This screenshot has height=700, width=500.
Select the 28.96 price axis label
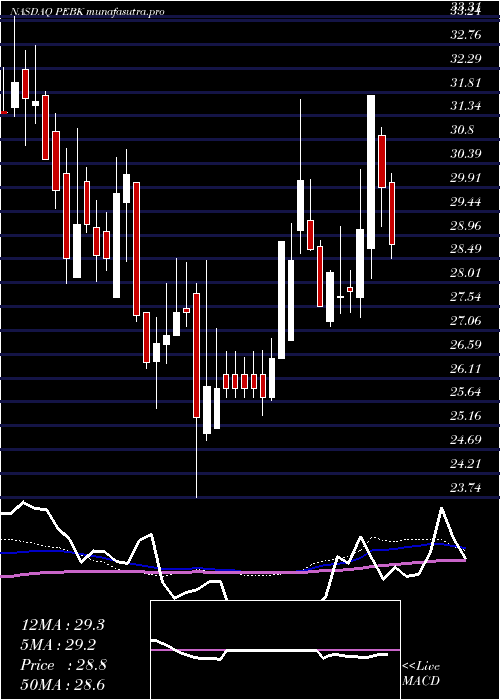point(466,225)
